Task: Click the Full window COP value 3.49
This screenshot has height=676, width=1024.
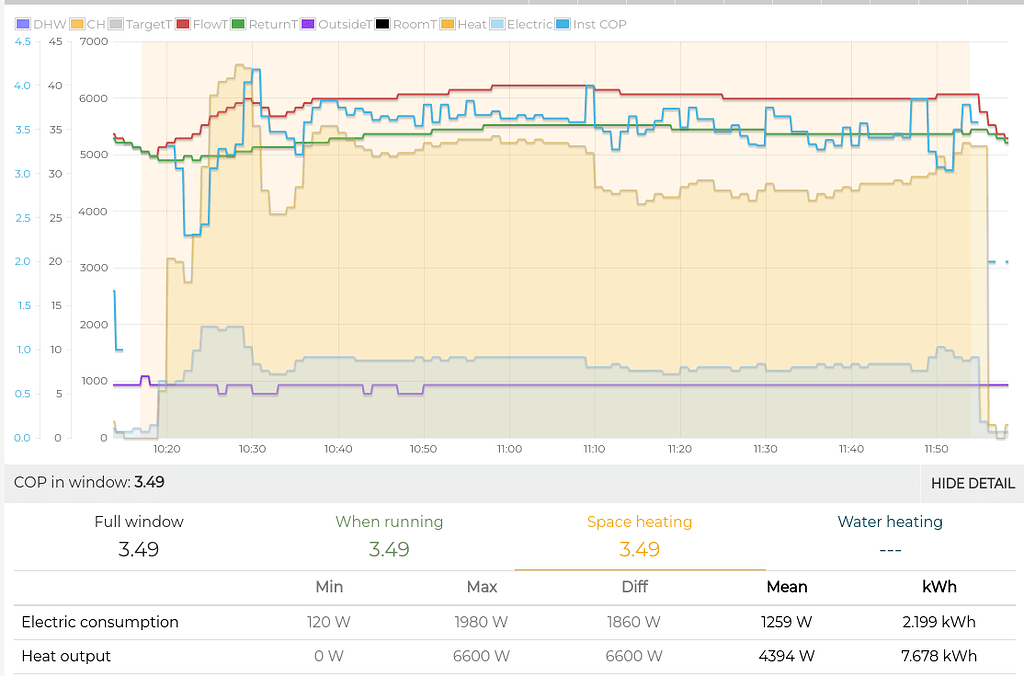Action: click(139, 550)
